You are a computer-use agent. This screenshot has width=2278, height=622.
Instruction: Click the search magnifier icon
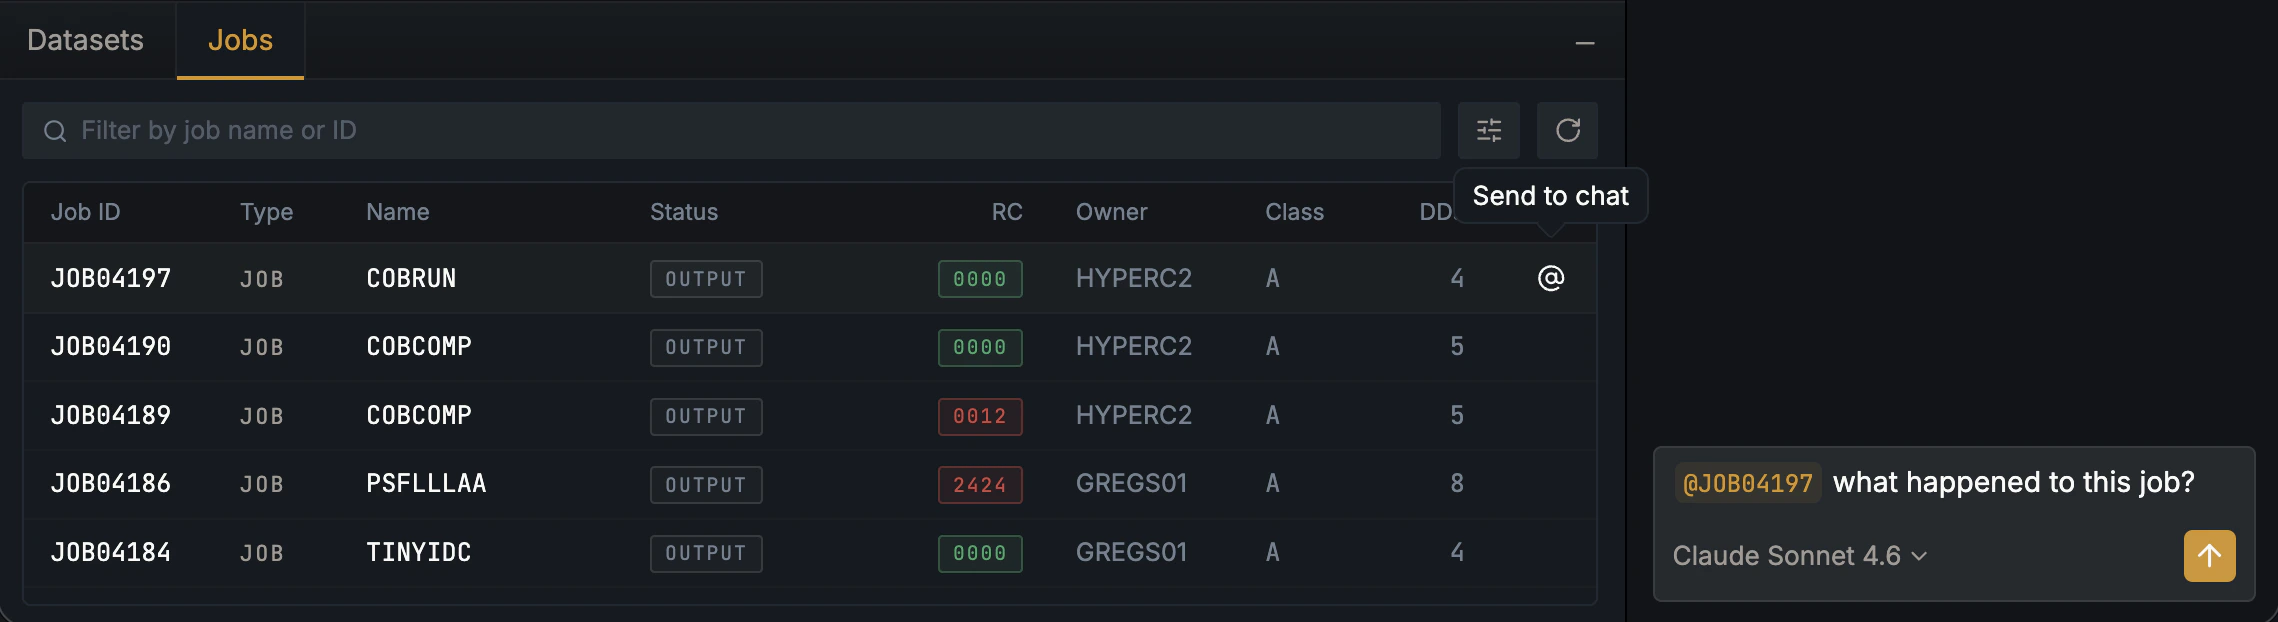55,131
